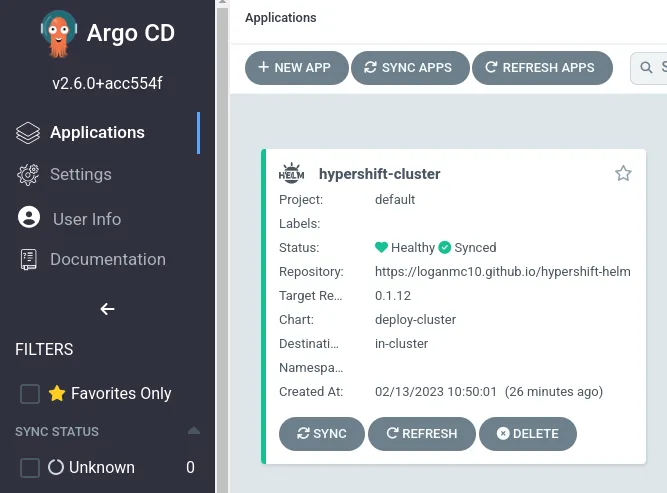The width and height of the screenshot is (667, 493).
Task: Open Settings in the sidebar
Action: tap(81, 174)
